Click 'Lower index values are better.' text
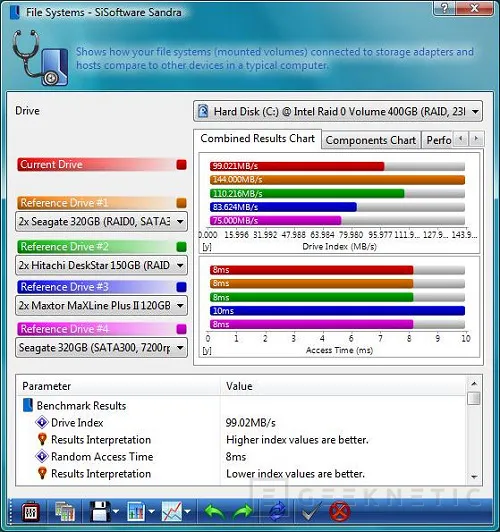The image size is (500, 532). coord(295,474)
